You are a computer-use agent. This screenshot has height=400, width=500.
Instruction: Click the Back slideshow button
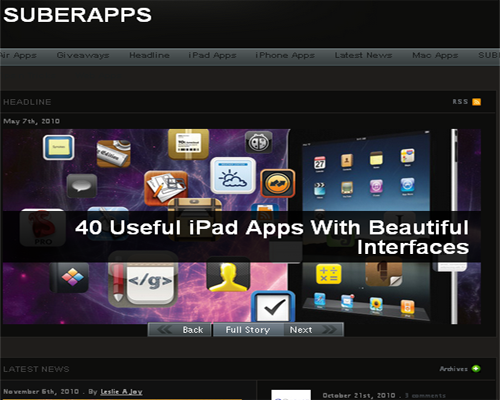180,330
